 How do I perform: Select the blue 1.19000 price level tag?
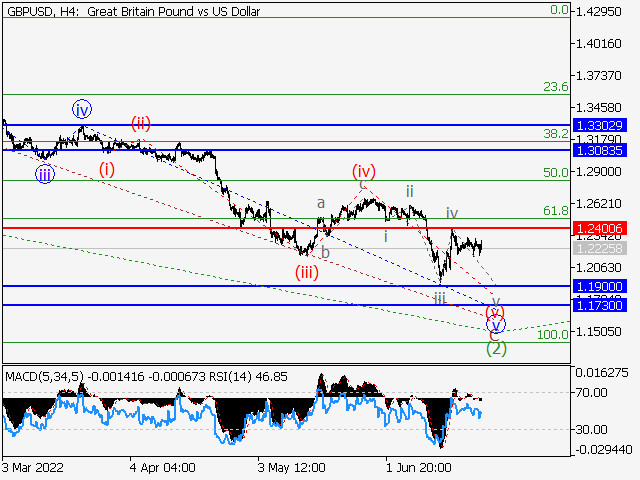[x=600, y=286]
